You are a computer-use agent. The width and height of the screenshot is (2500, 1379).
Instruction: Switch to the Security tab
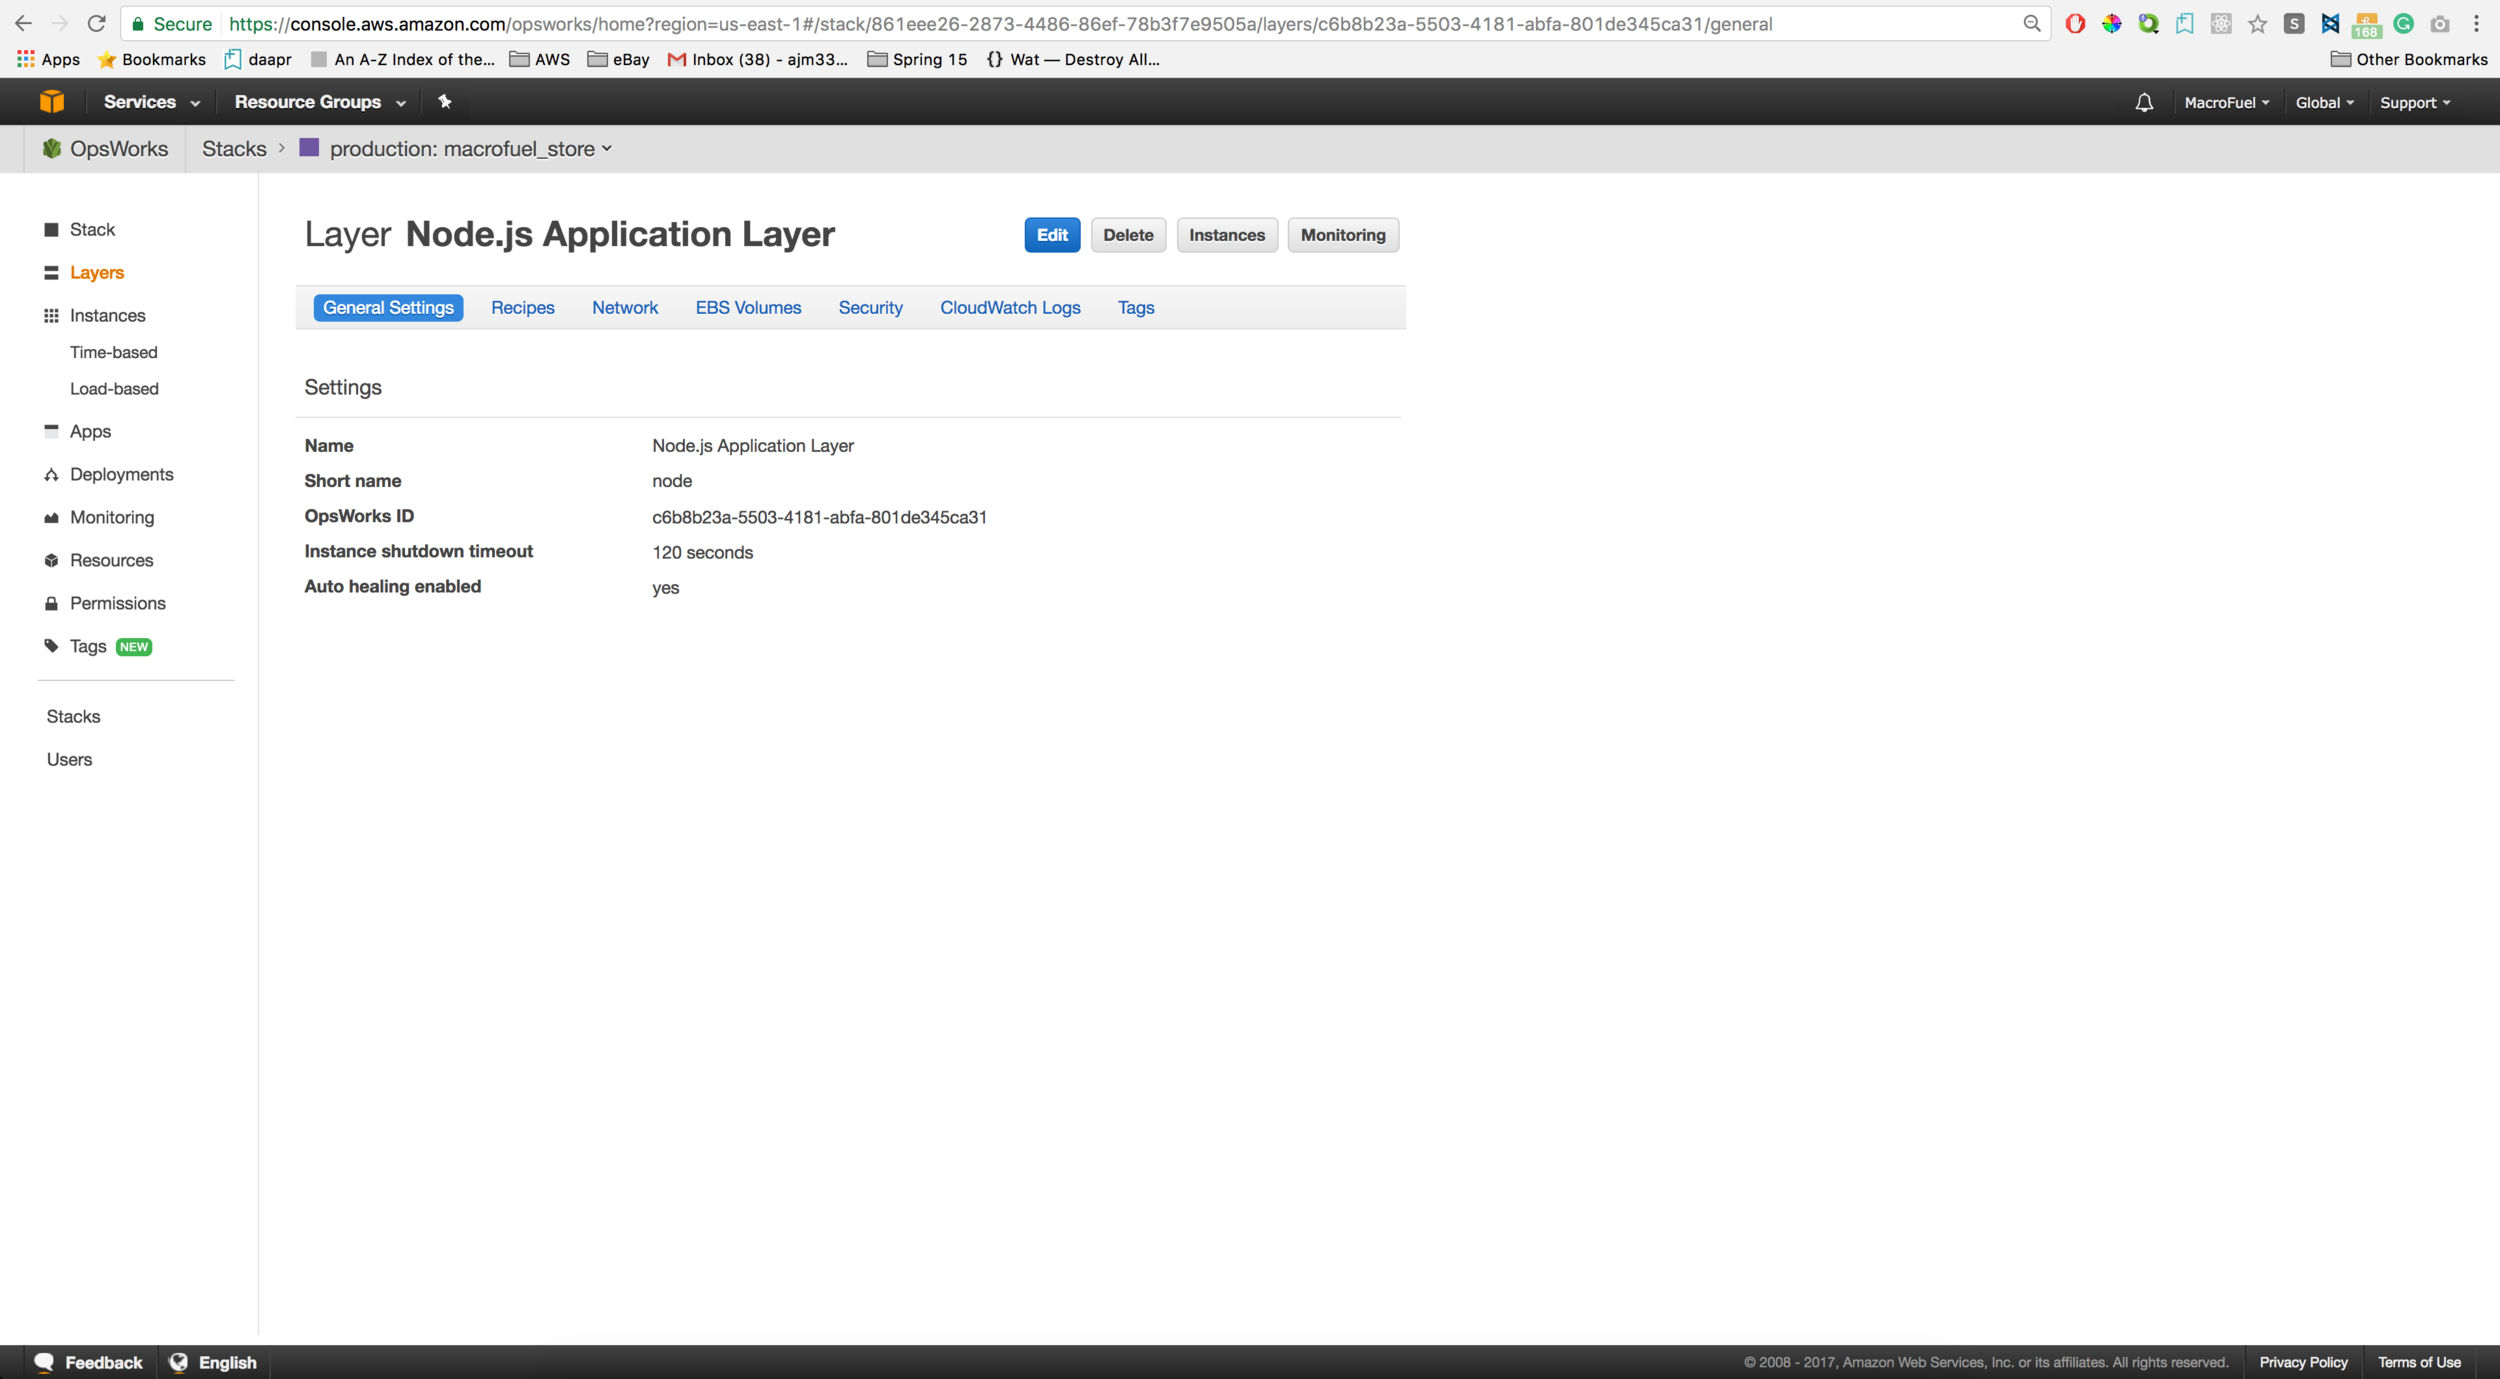point(870,307)
